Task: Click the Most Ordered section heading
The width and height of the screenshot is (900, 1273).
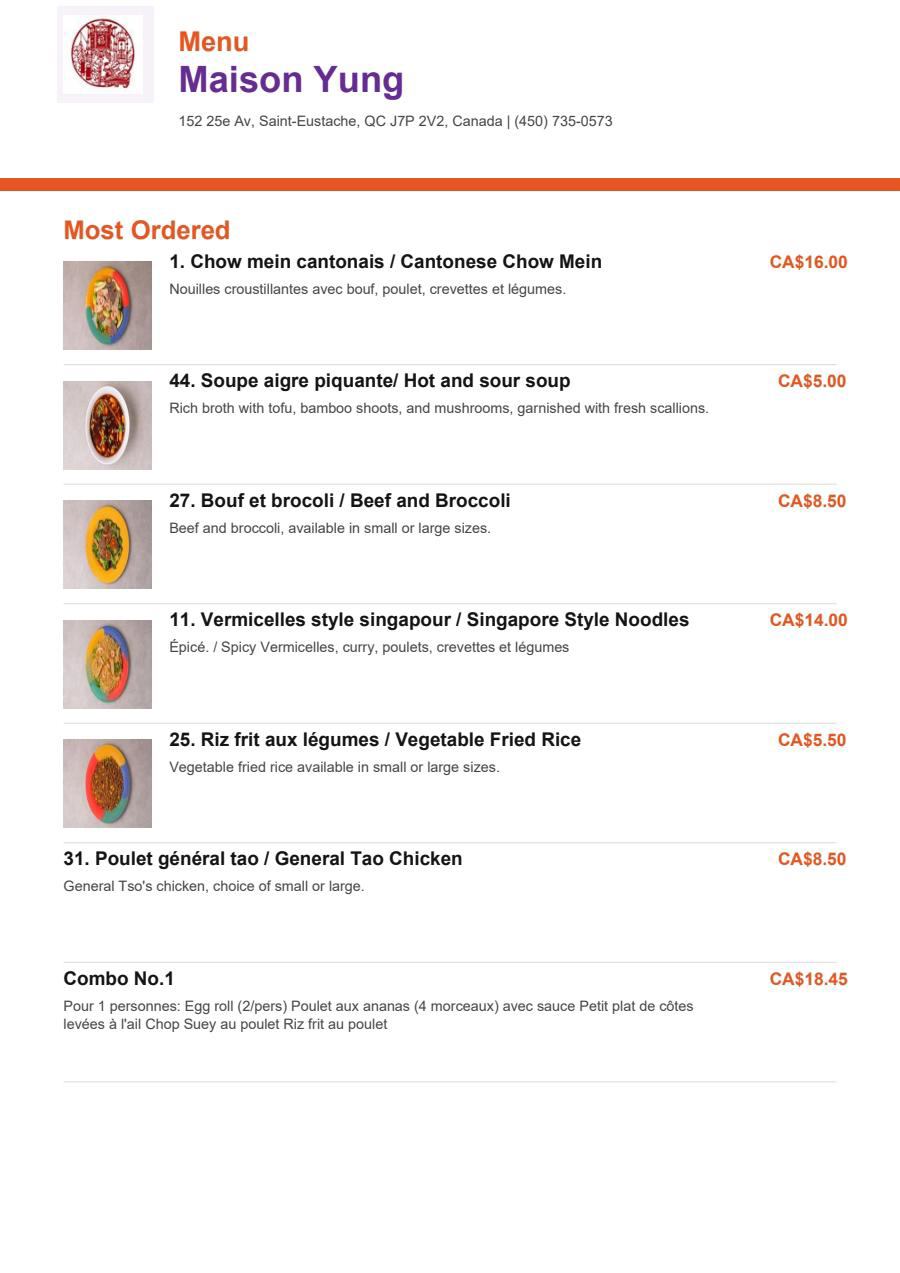Action: pos(147,230)
